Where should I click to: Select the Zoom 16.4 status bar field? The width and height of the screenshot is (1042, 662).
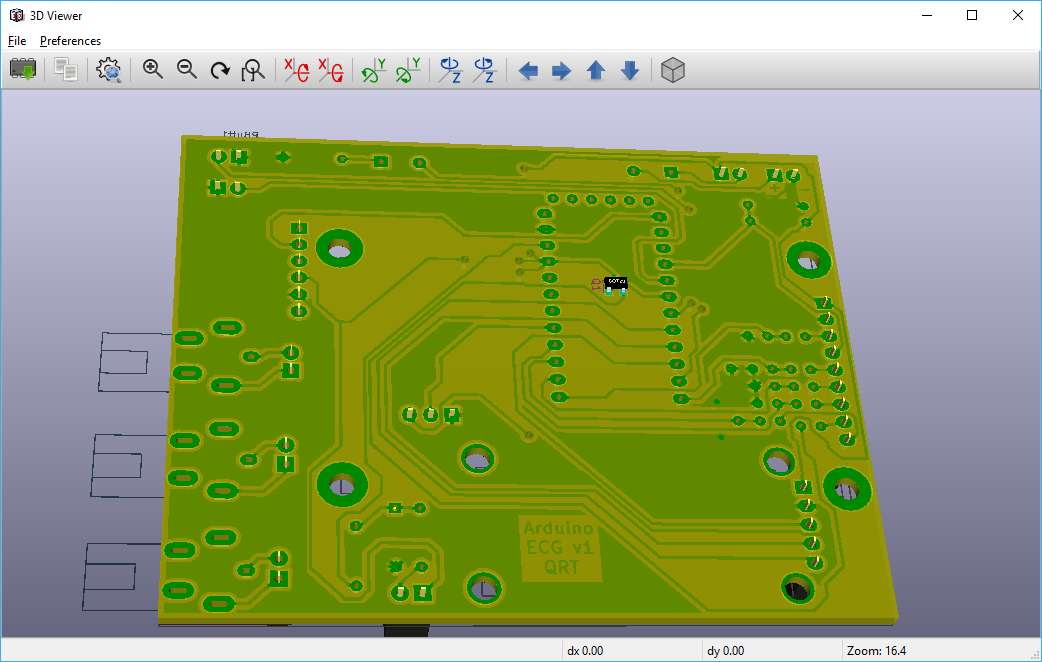point(874,650)
